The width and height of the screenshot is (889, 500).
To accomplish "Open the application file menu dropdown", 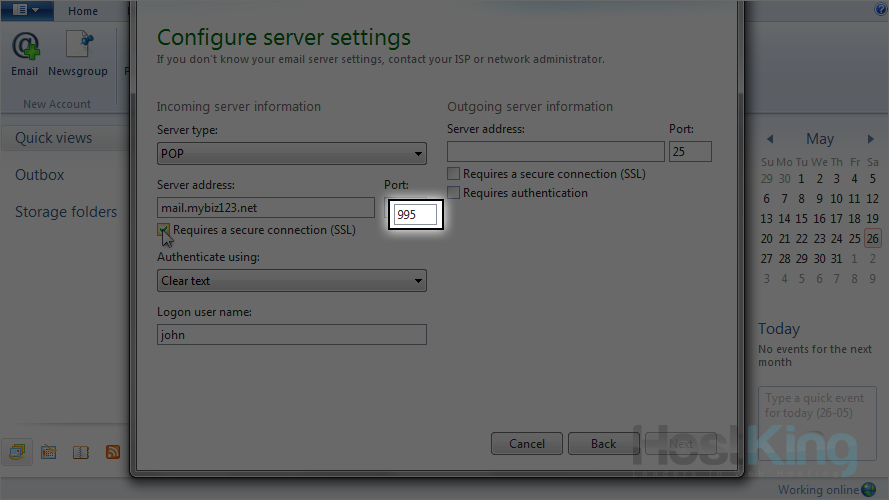I will point(27,10).
